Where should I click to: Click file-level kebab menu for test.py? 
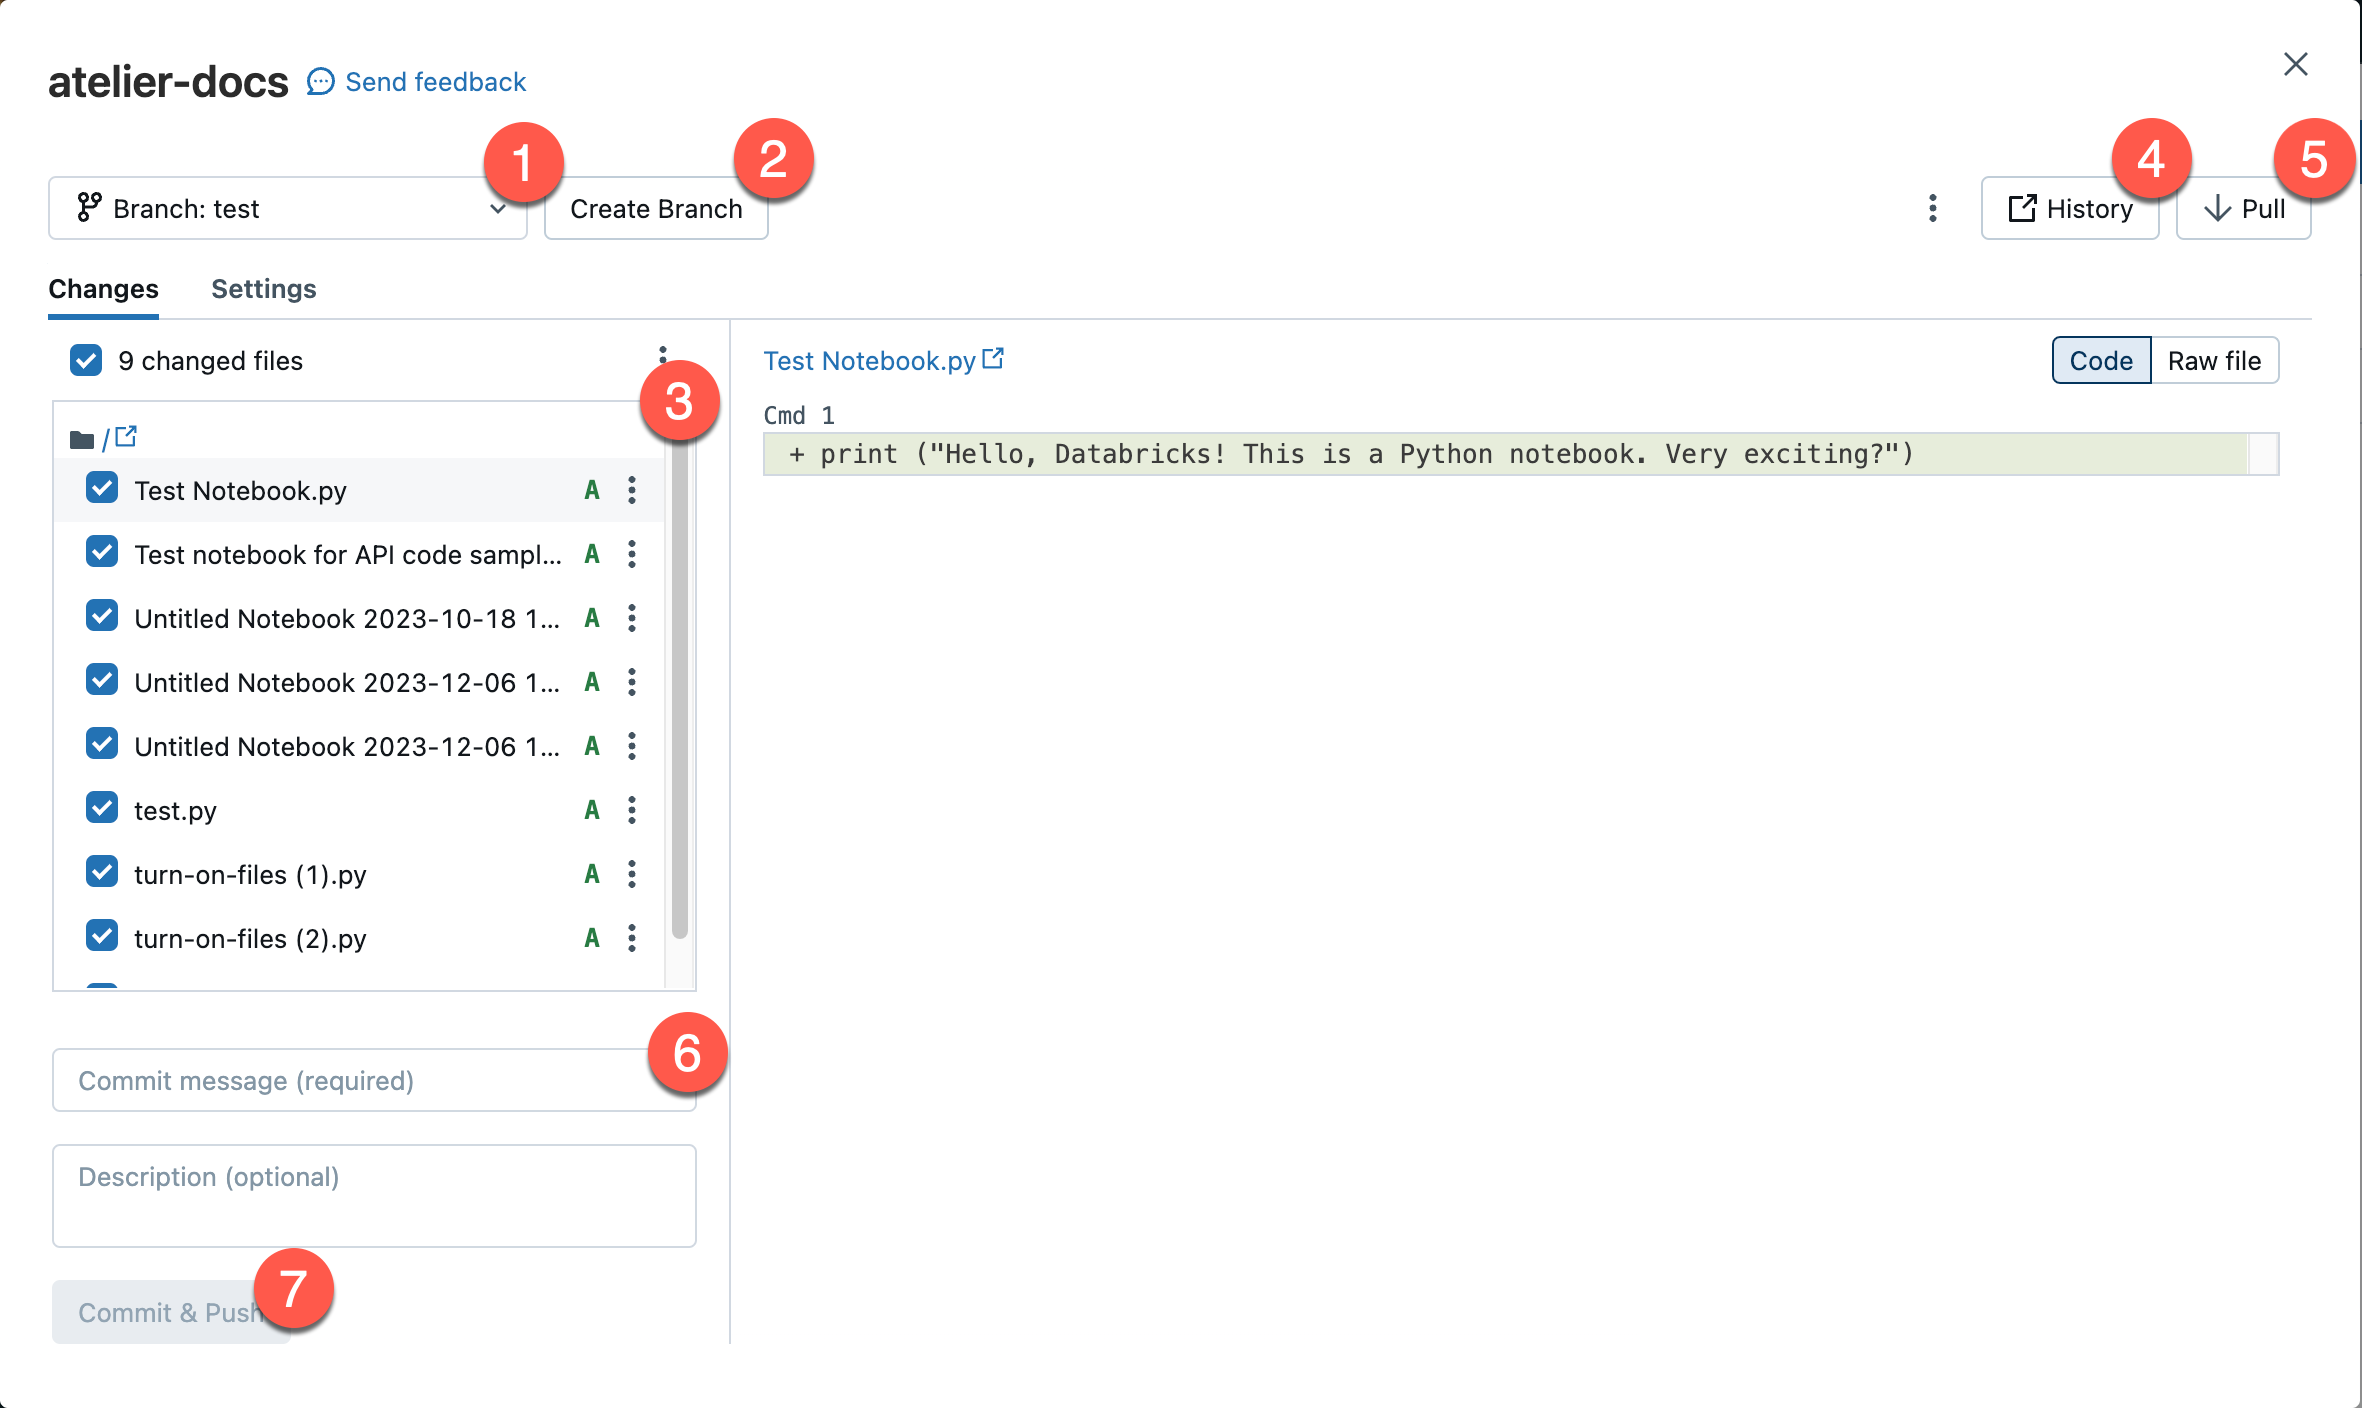(632, 810)
